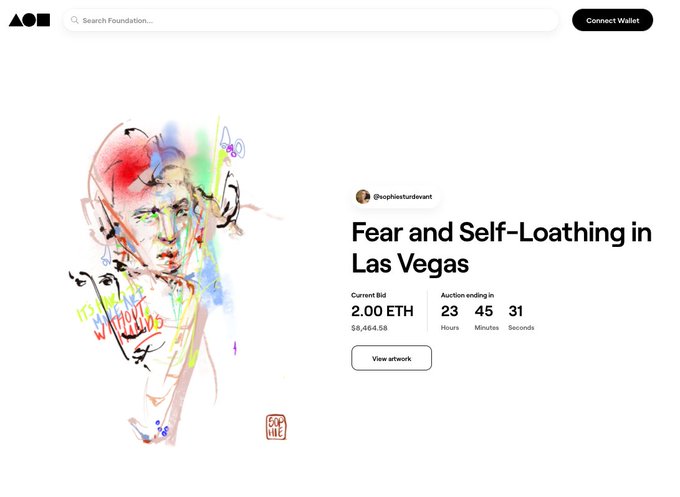The width and height of the screenshot is (680, 497).
Task: Open the Fear and Self-Loathing in Las Vegas title
Action: coord(501,248)
